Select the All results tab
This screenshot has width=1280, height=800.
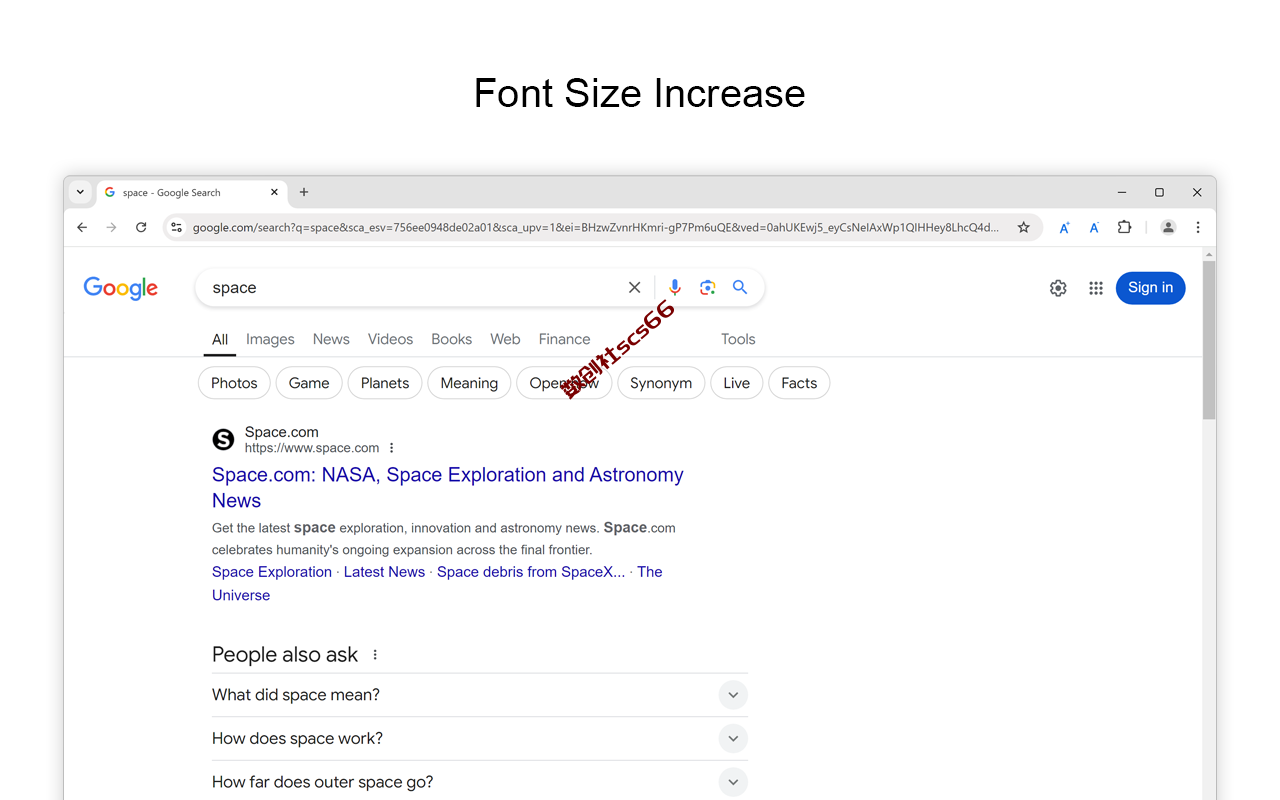coord(220,339)
